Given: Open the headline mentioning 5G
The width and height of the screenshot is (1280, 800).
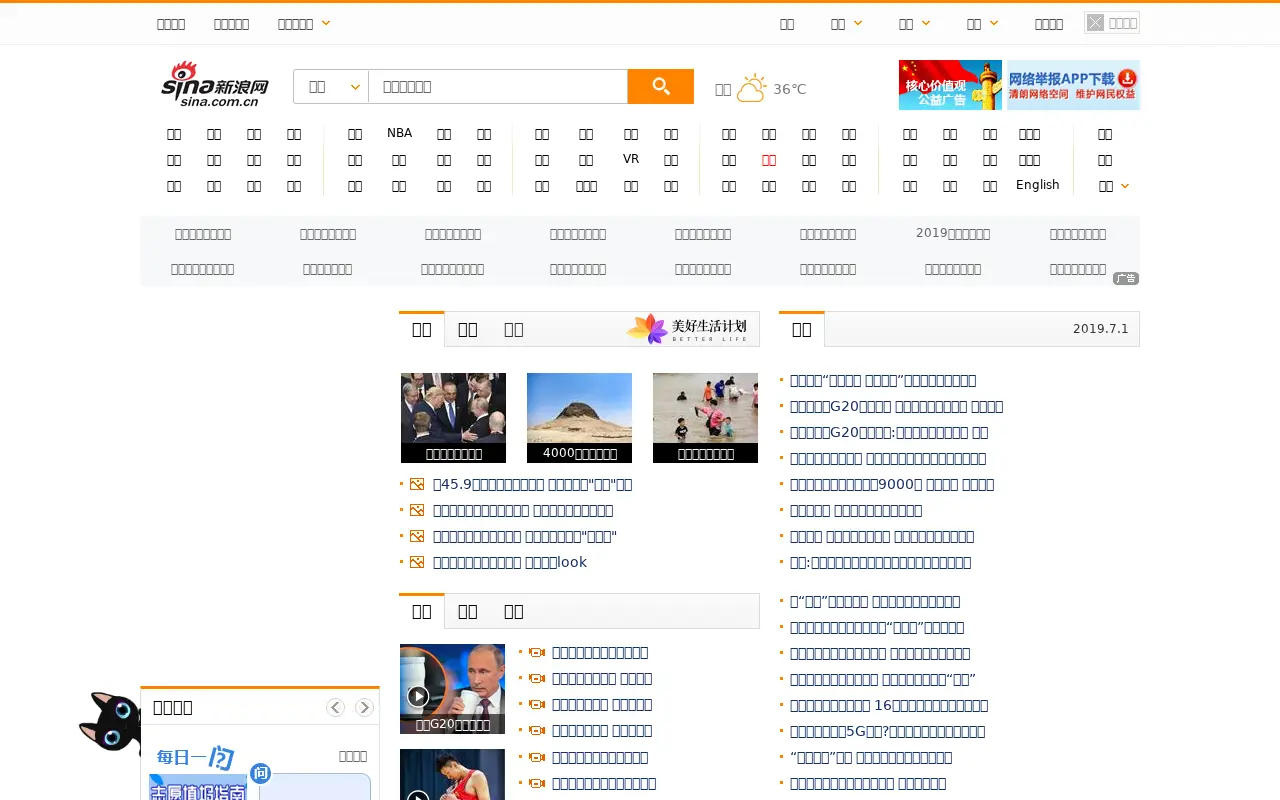Looking at the screenshot, I should [x=887, y=732].
